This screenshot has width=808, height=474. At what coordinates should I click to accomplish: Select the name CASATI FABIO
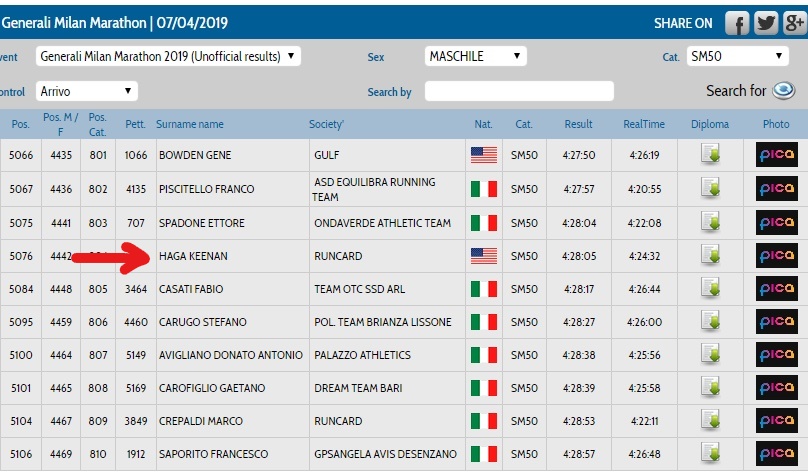point(191,289)
